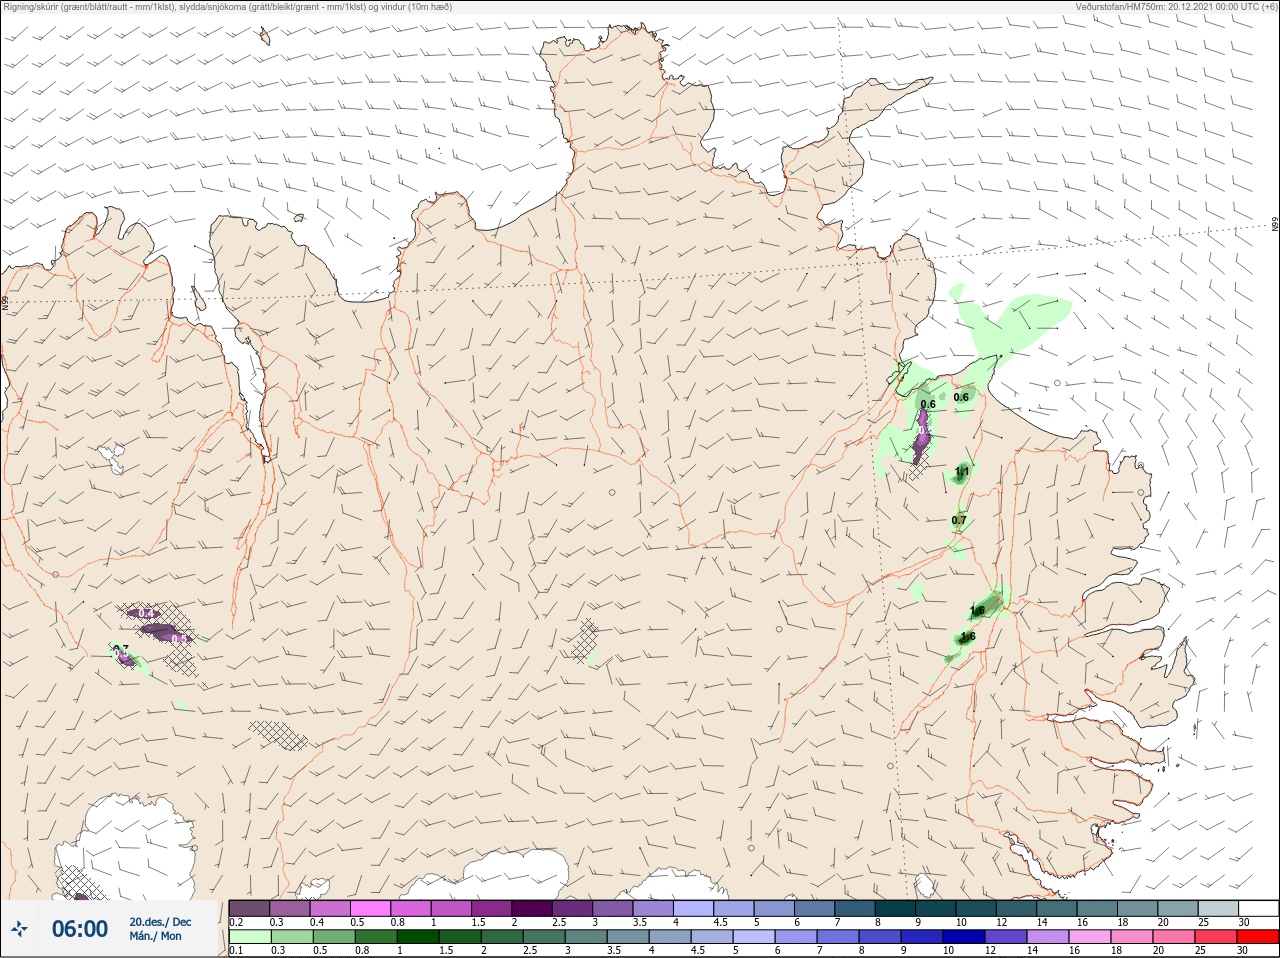Click the N99 label on the map's right edge
The height and width of the screenshot is (958, 1280).
[x=1275, y=225]
